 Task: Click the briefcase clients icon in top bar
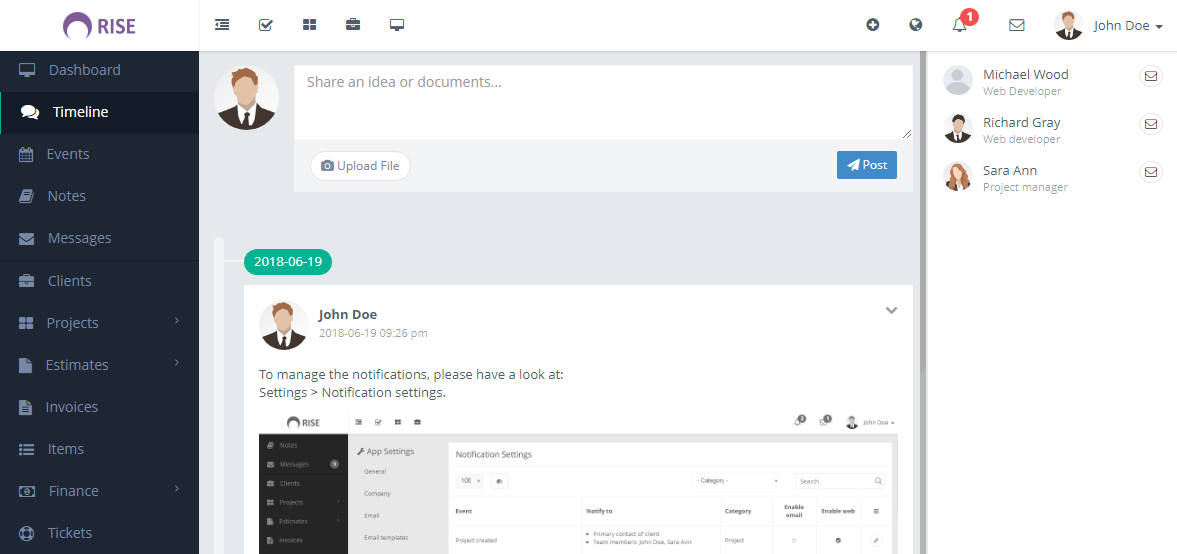(353, 25)
